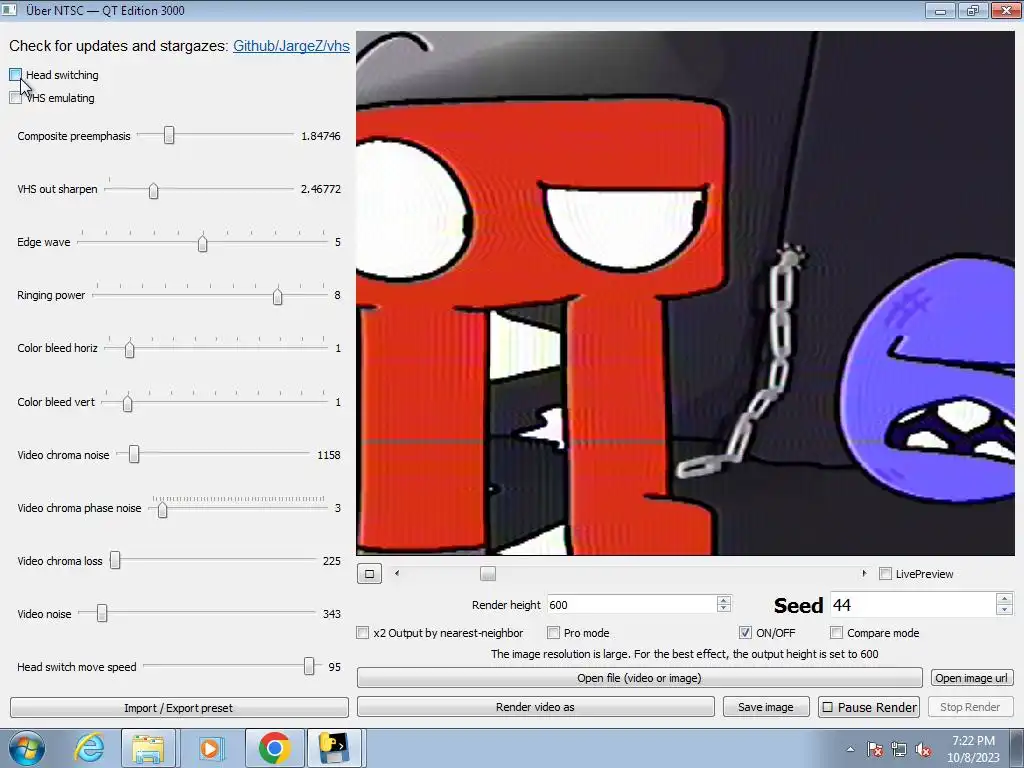Screen dimensions: 1024x768
Task: Increase Render height with the up arrow
Action: pos(723,600)
